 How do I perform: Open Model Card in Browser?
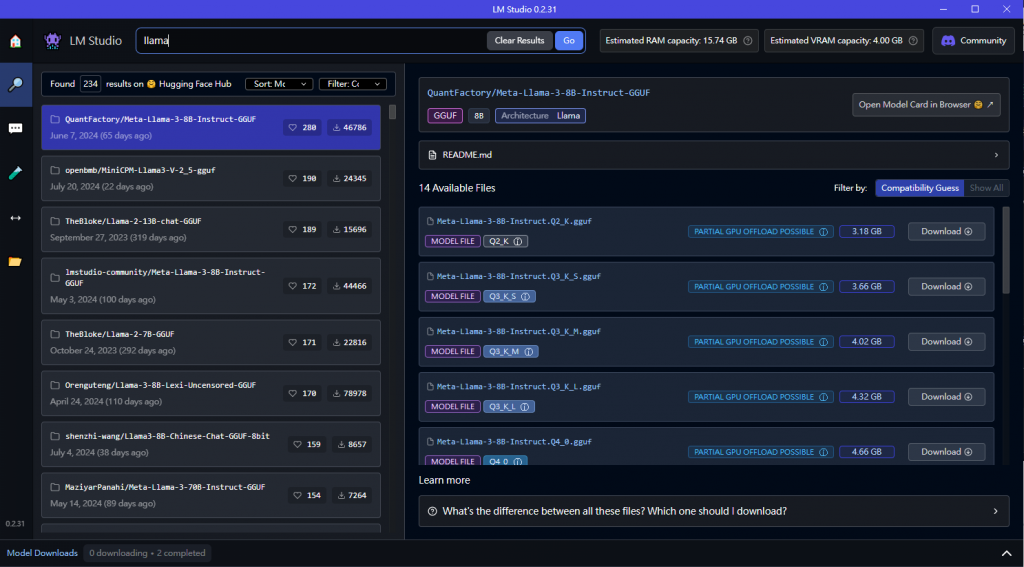pyautogui.click(x=926, y=105)
